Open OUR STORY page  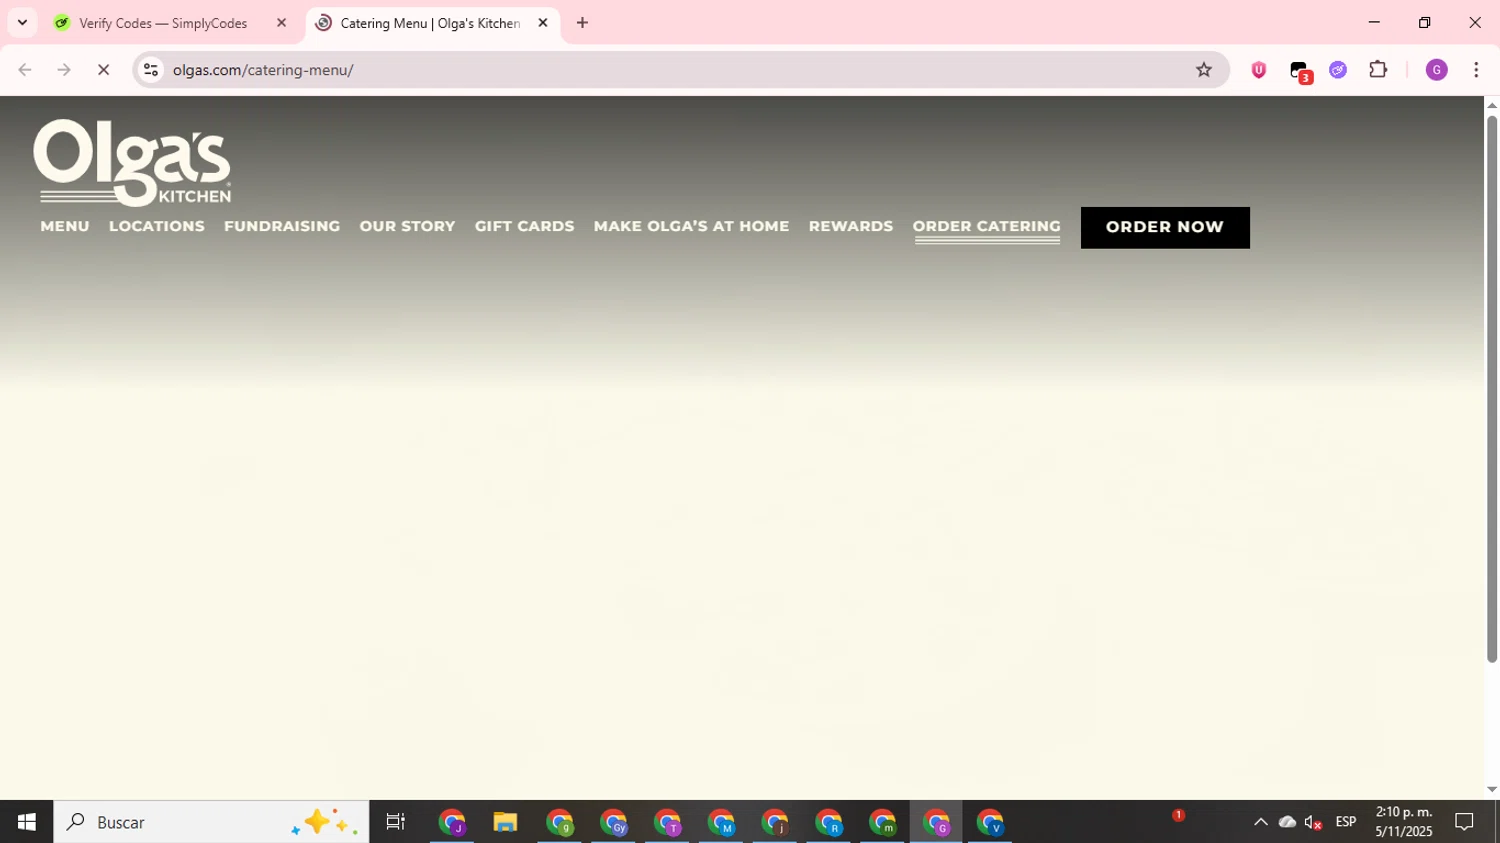pyautogui.click(x=407, y=226)
